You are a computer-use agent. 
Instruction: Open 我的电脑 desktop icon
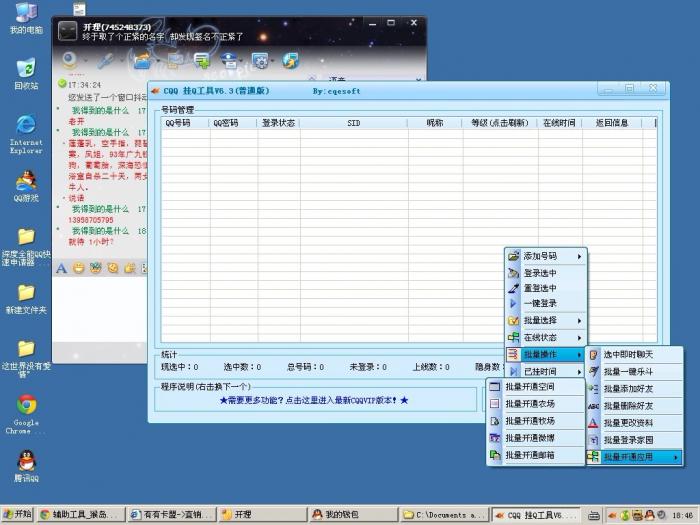[26, 18]
